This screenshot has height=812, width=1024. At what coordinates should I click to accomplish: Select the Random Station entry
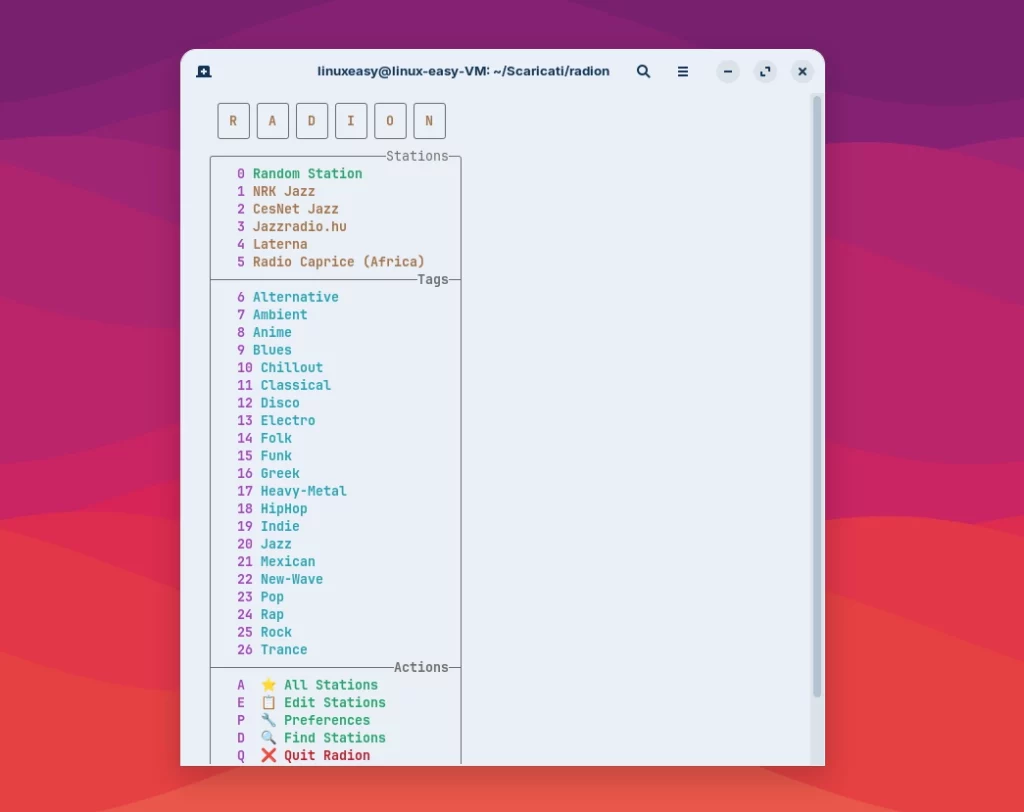tap(307, 174)
